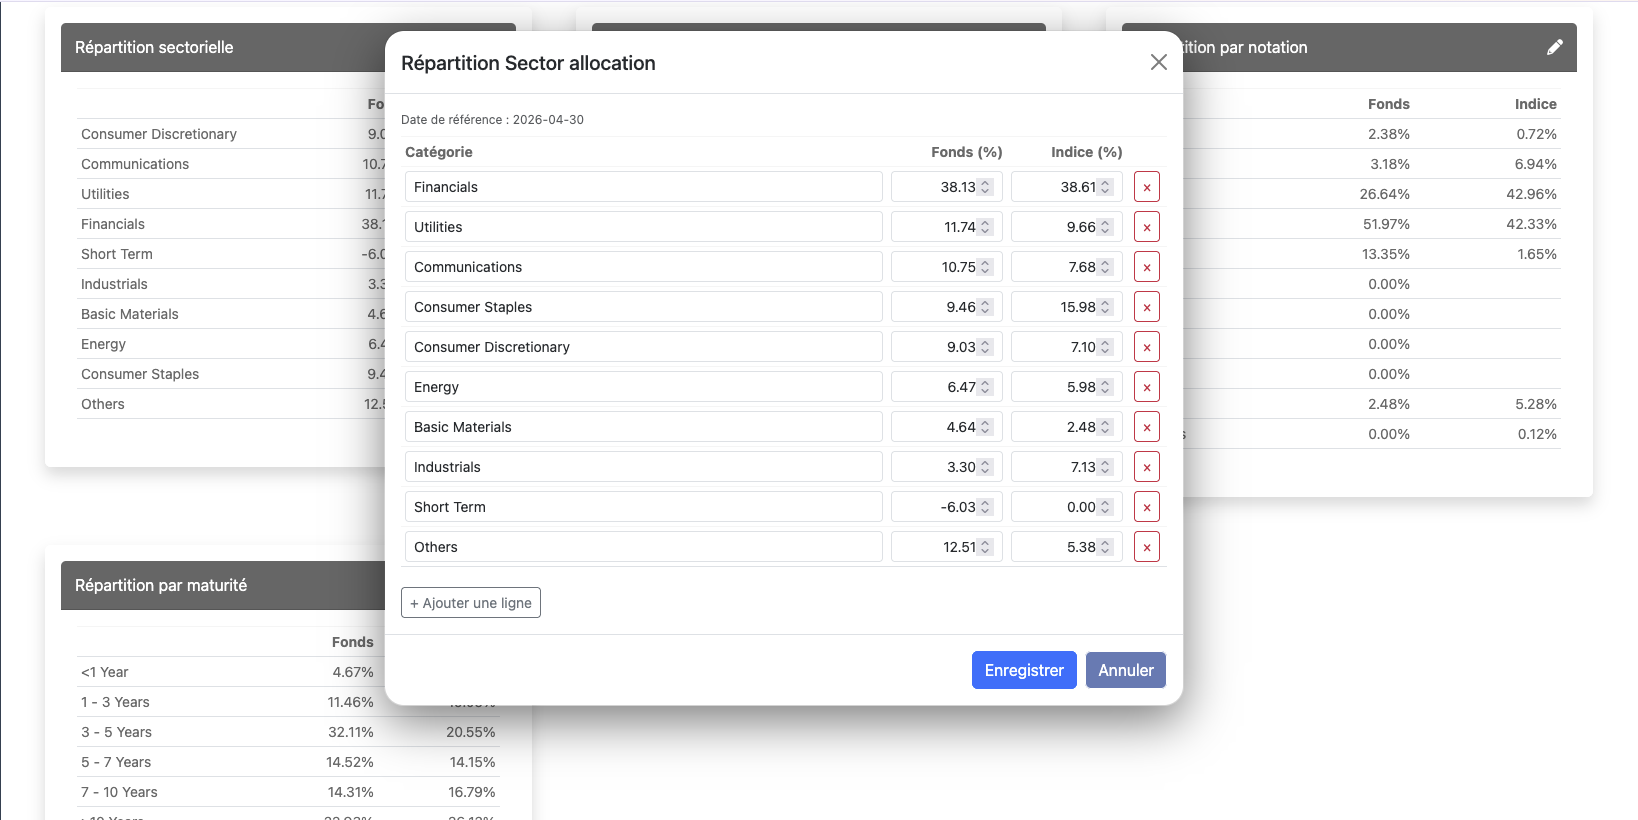This screenshot has height=820, width=1638.
Task: Click Consumer Discretionary in sectorielle background table
Action: [x=159, y=134]
